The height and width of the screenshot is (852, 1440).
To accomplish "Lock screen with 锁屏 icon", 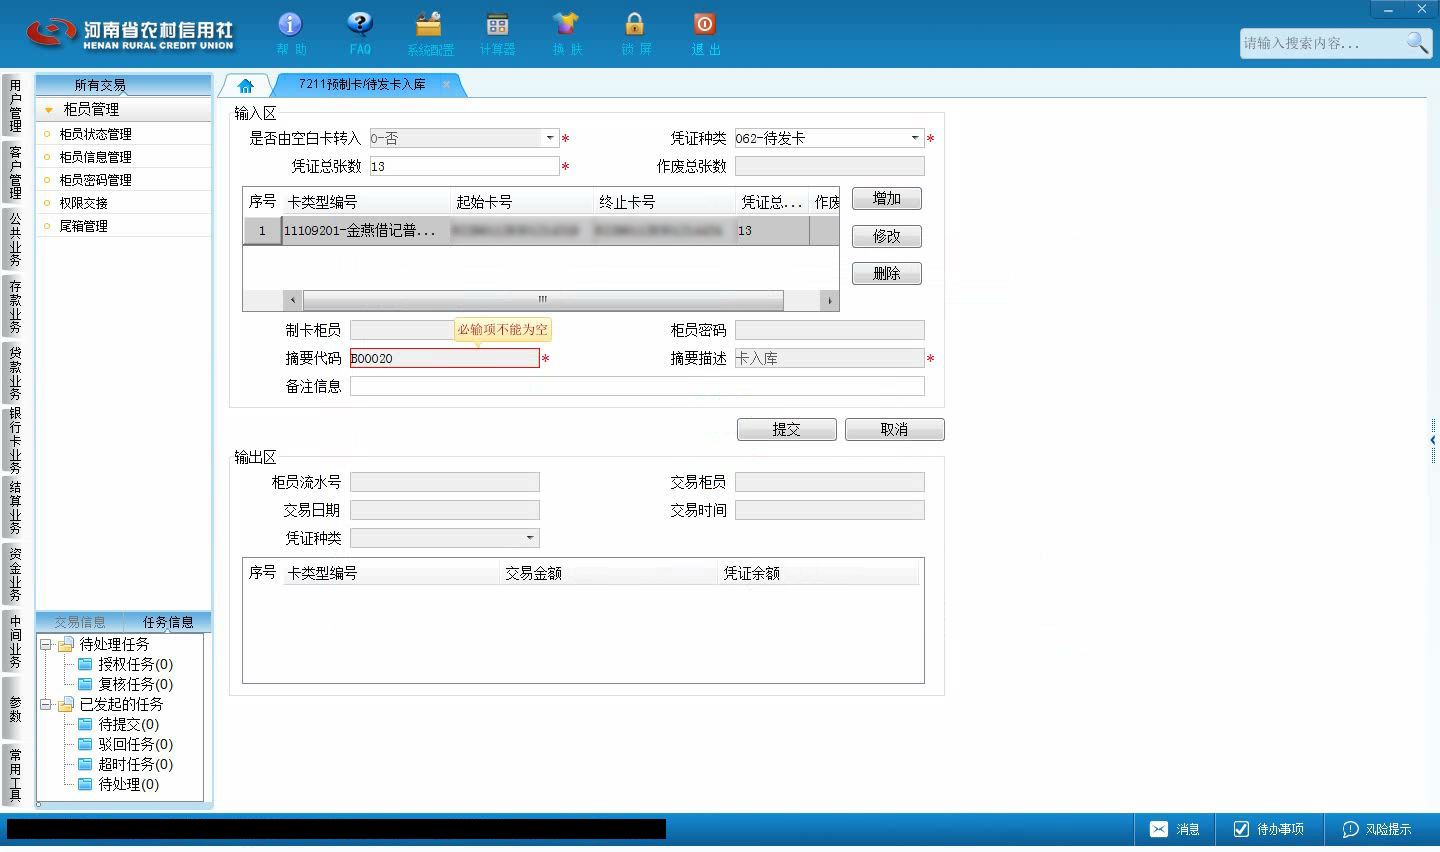I will pyautogui.click(x=635, y=33).
